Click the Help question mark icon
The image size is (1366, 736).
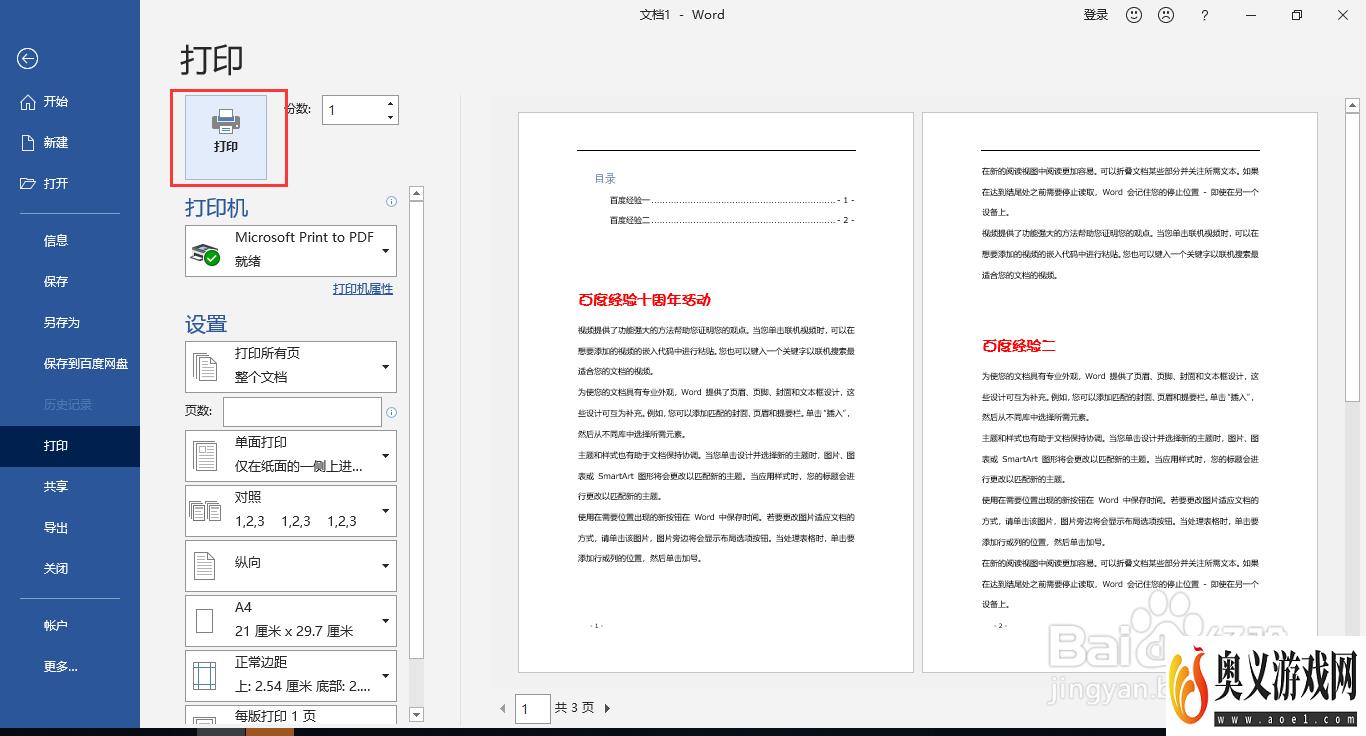pos(1204,15)
